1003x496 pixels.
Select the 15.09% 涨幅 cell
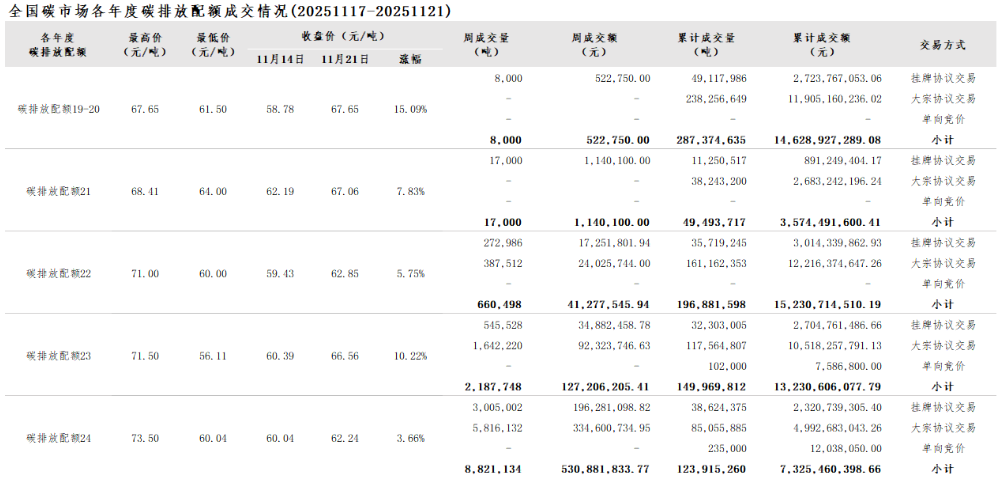coord(410,109)
